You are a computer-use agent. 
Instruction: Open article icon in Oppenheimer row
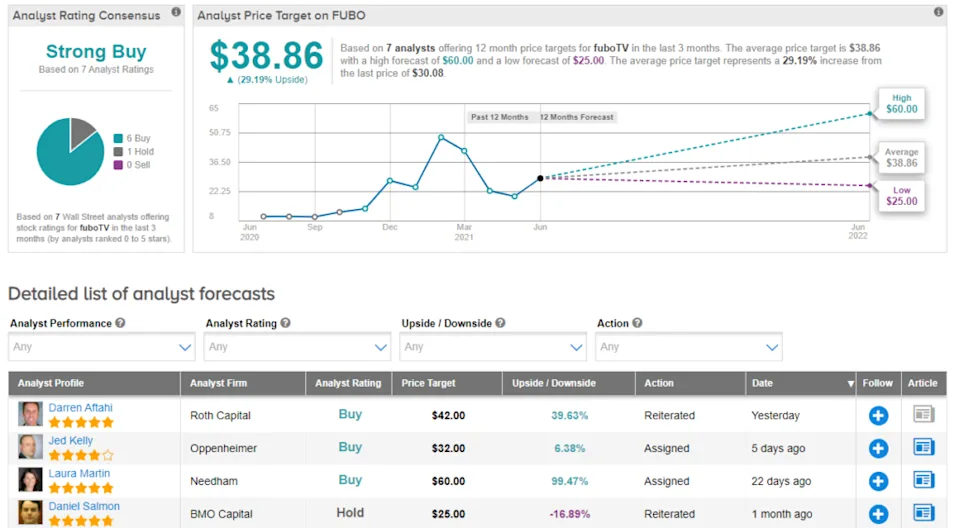point(924,447)
